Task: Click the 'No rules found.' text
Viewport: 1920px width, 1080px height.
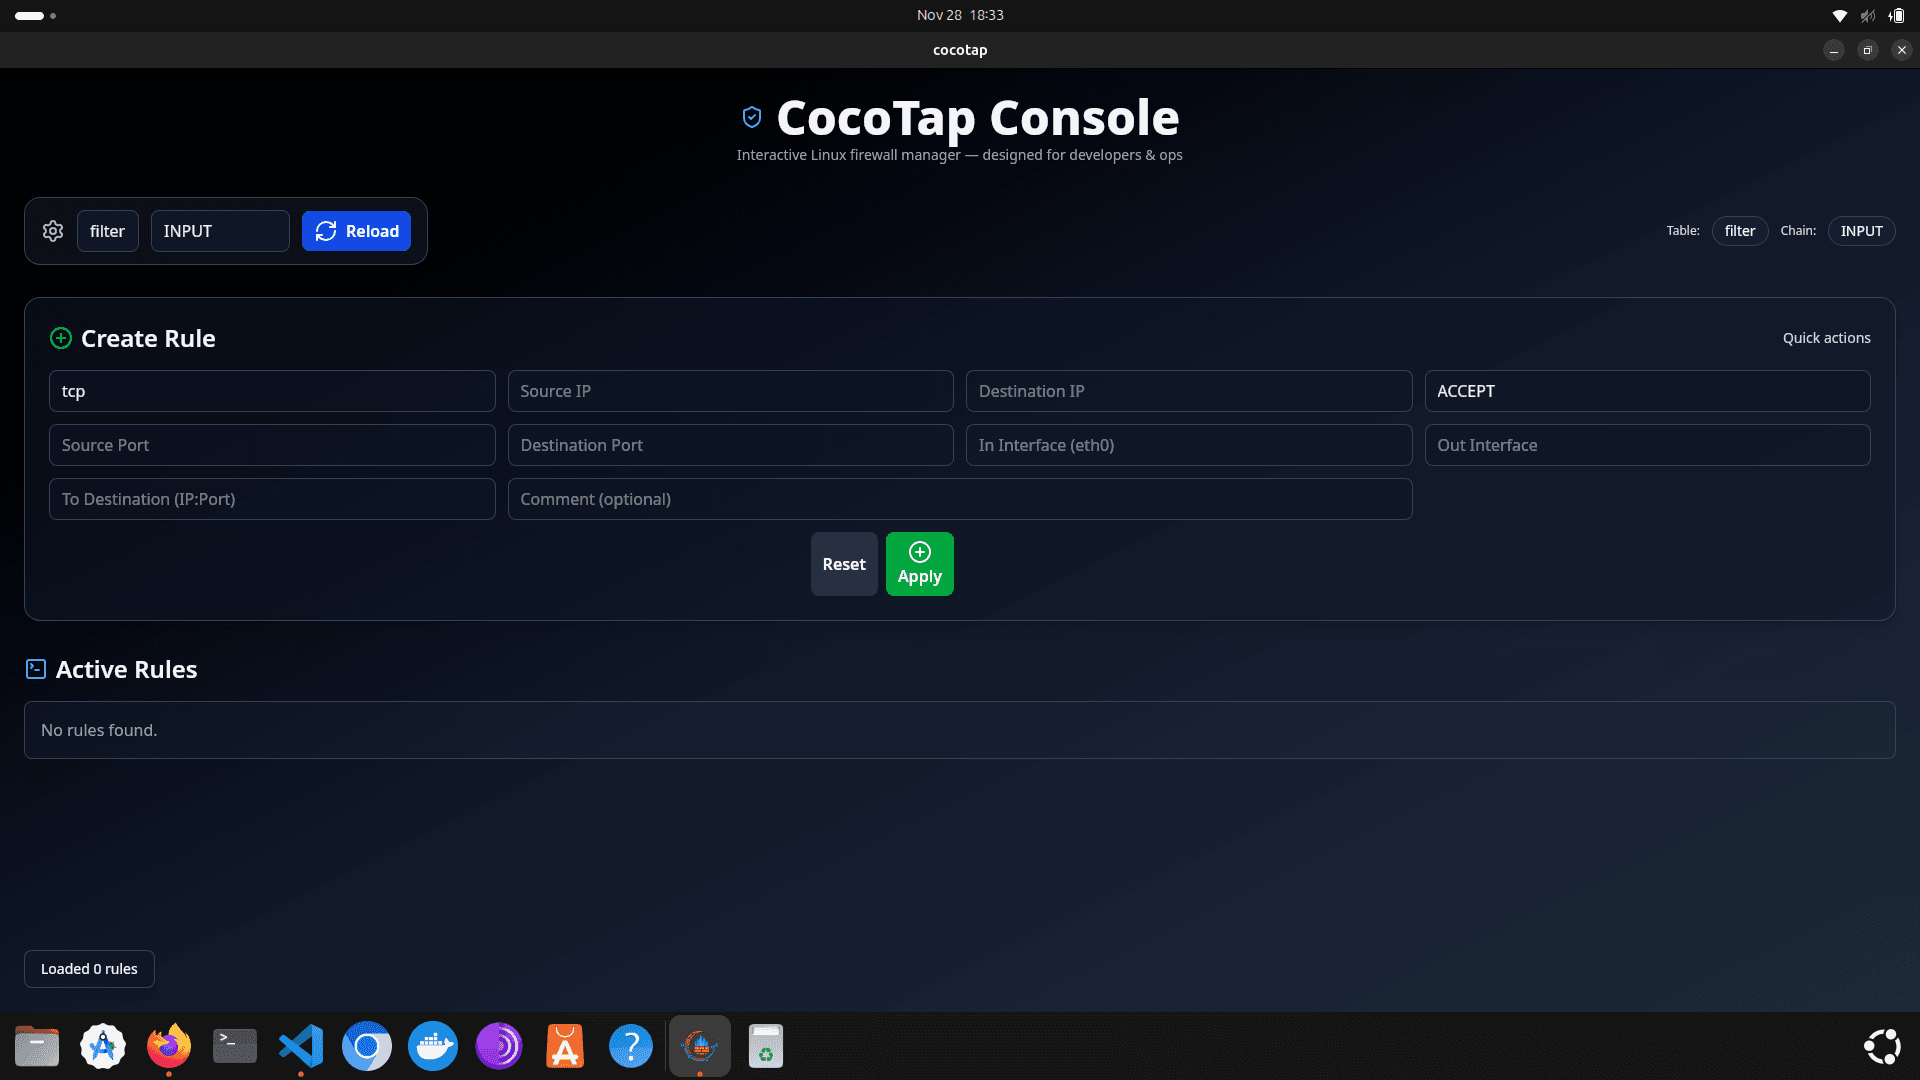Action: point(99,730)
